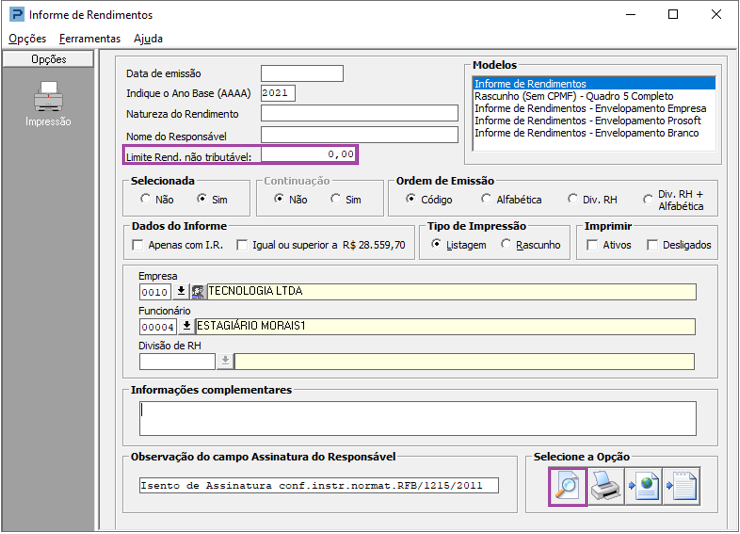The image size is (740, 534).
Task: Click the Impressão printer icon in sidebar
Action: click(48, 97)
